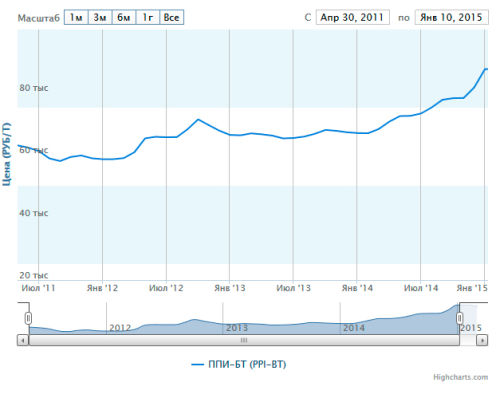The height and width of the screenshot is (406, 500).
Task: Toggle the ППИ-БТ (PPI-BT) legend series
Action: pyautogui.click(x=239, y=364)
